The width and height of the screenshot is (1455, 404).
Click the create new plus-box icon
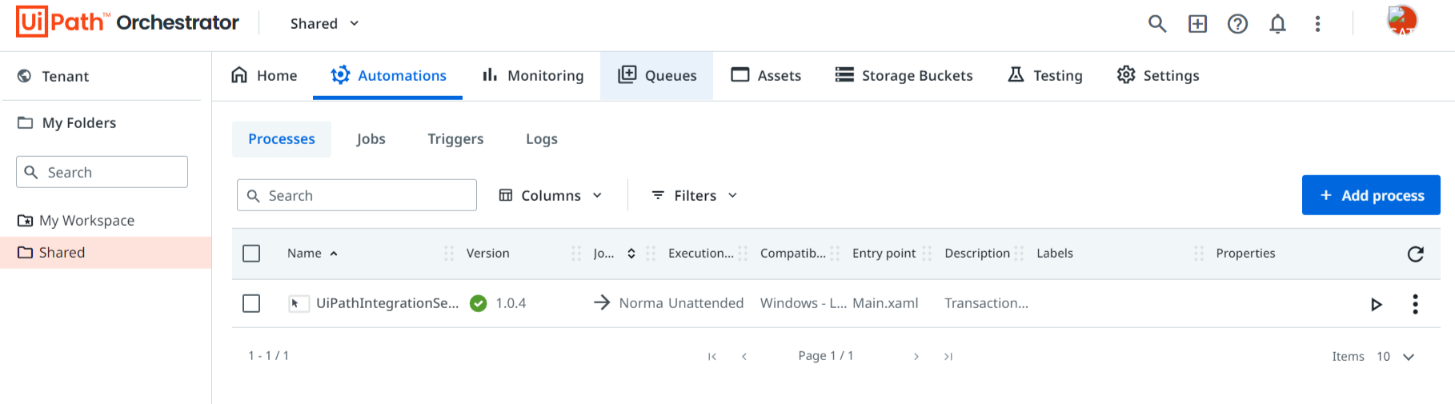point(1197,24)
